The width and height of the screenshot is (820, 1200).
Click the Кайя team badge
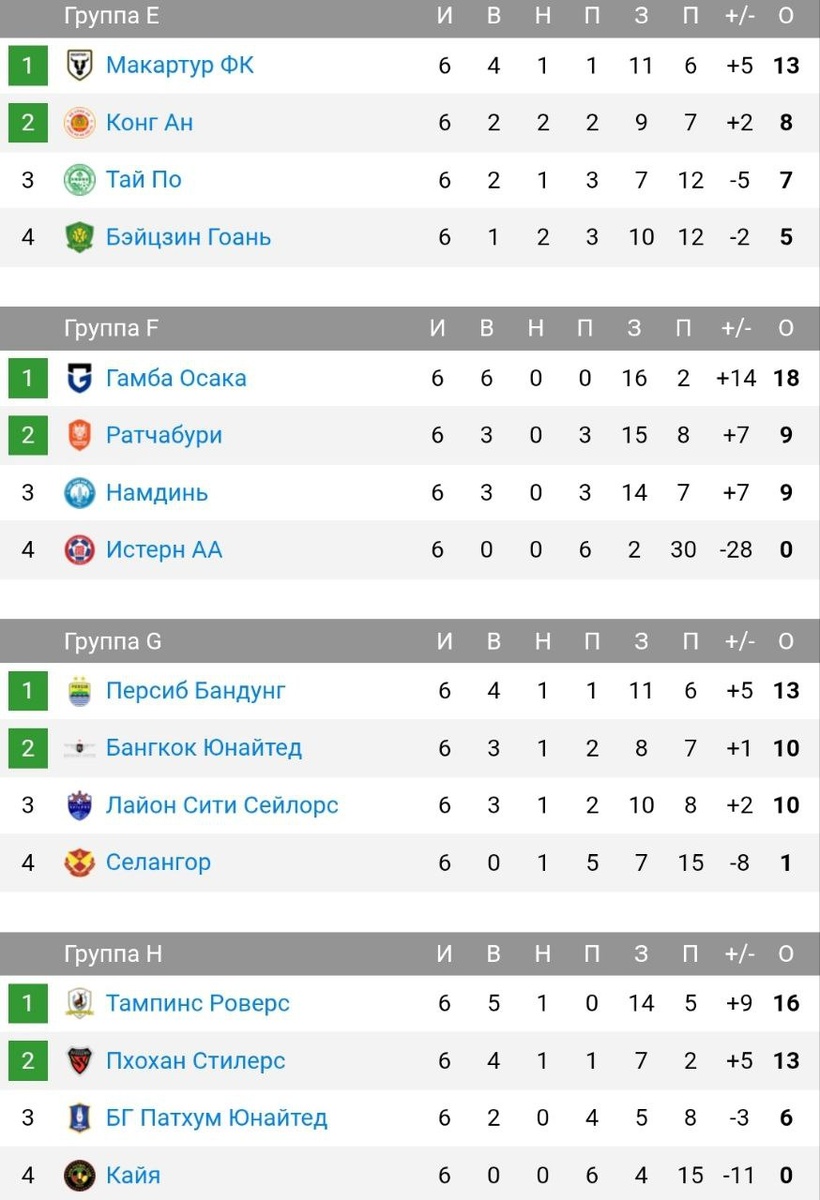point(79,1175)
